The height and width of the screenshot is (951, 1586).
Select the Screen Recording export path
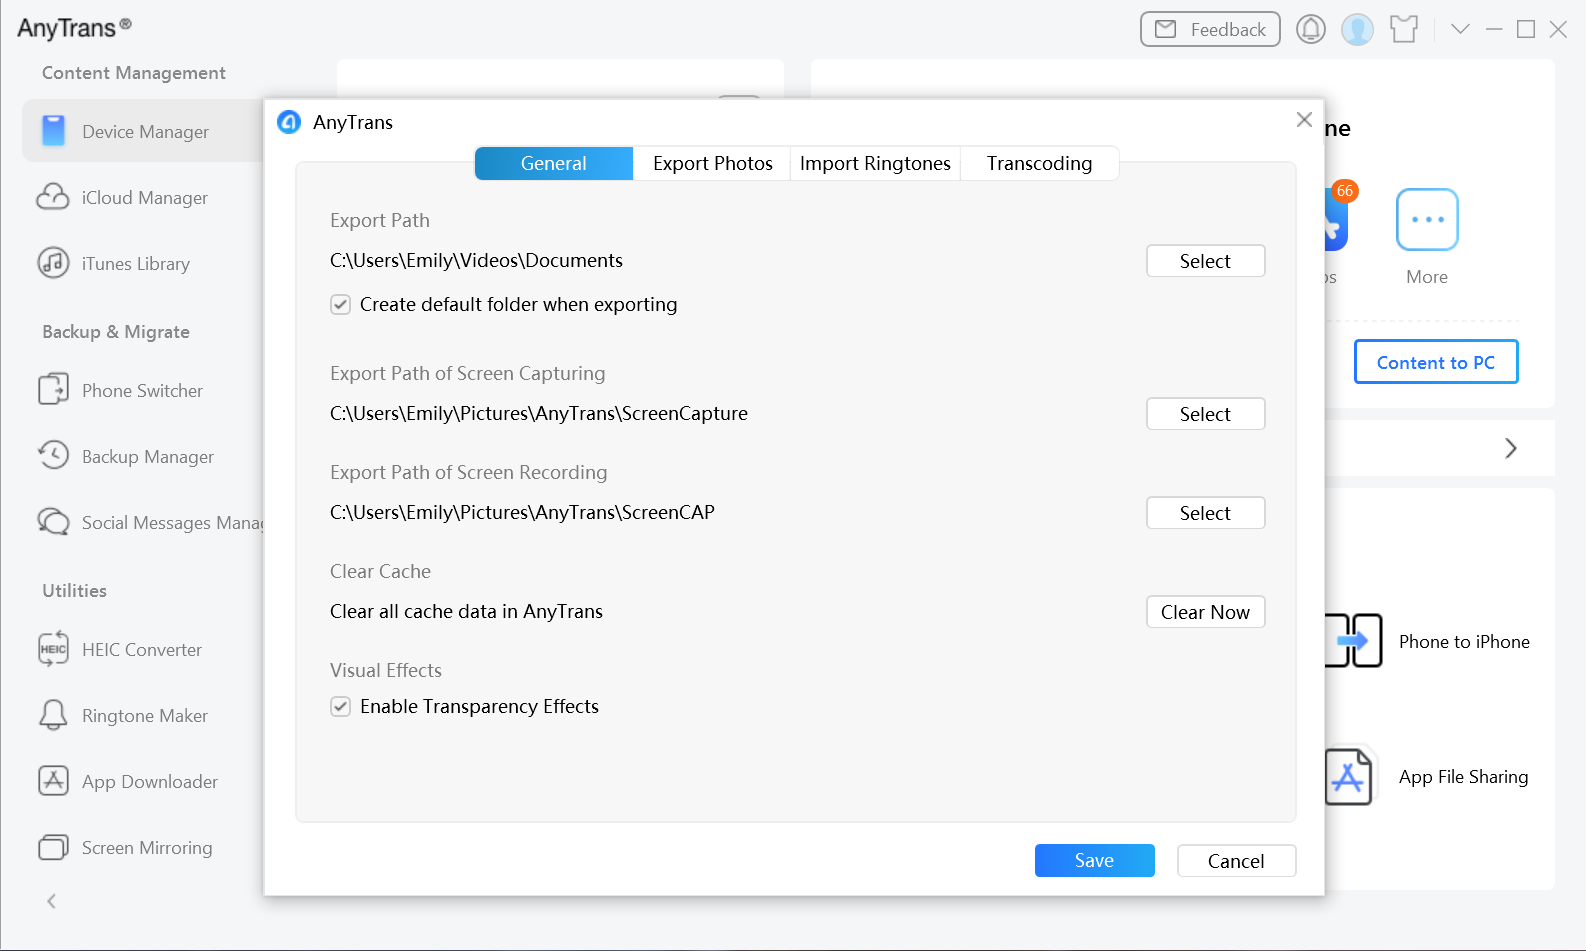(1205, 513)
